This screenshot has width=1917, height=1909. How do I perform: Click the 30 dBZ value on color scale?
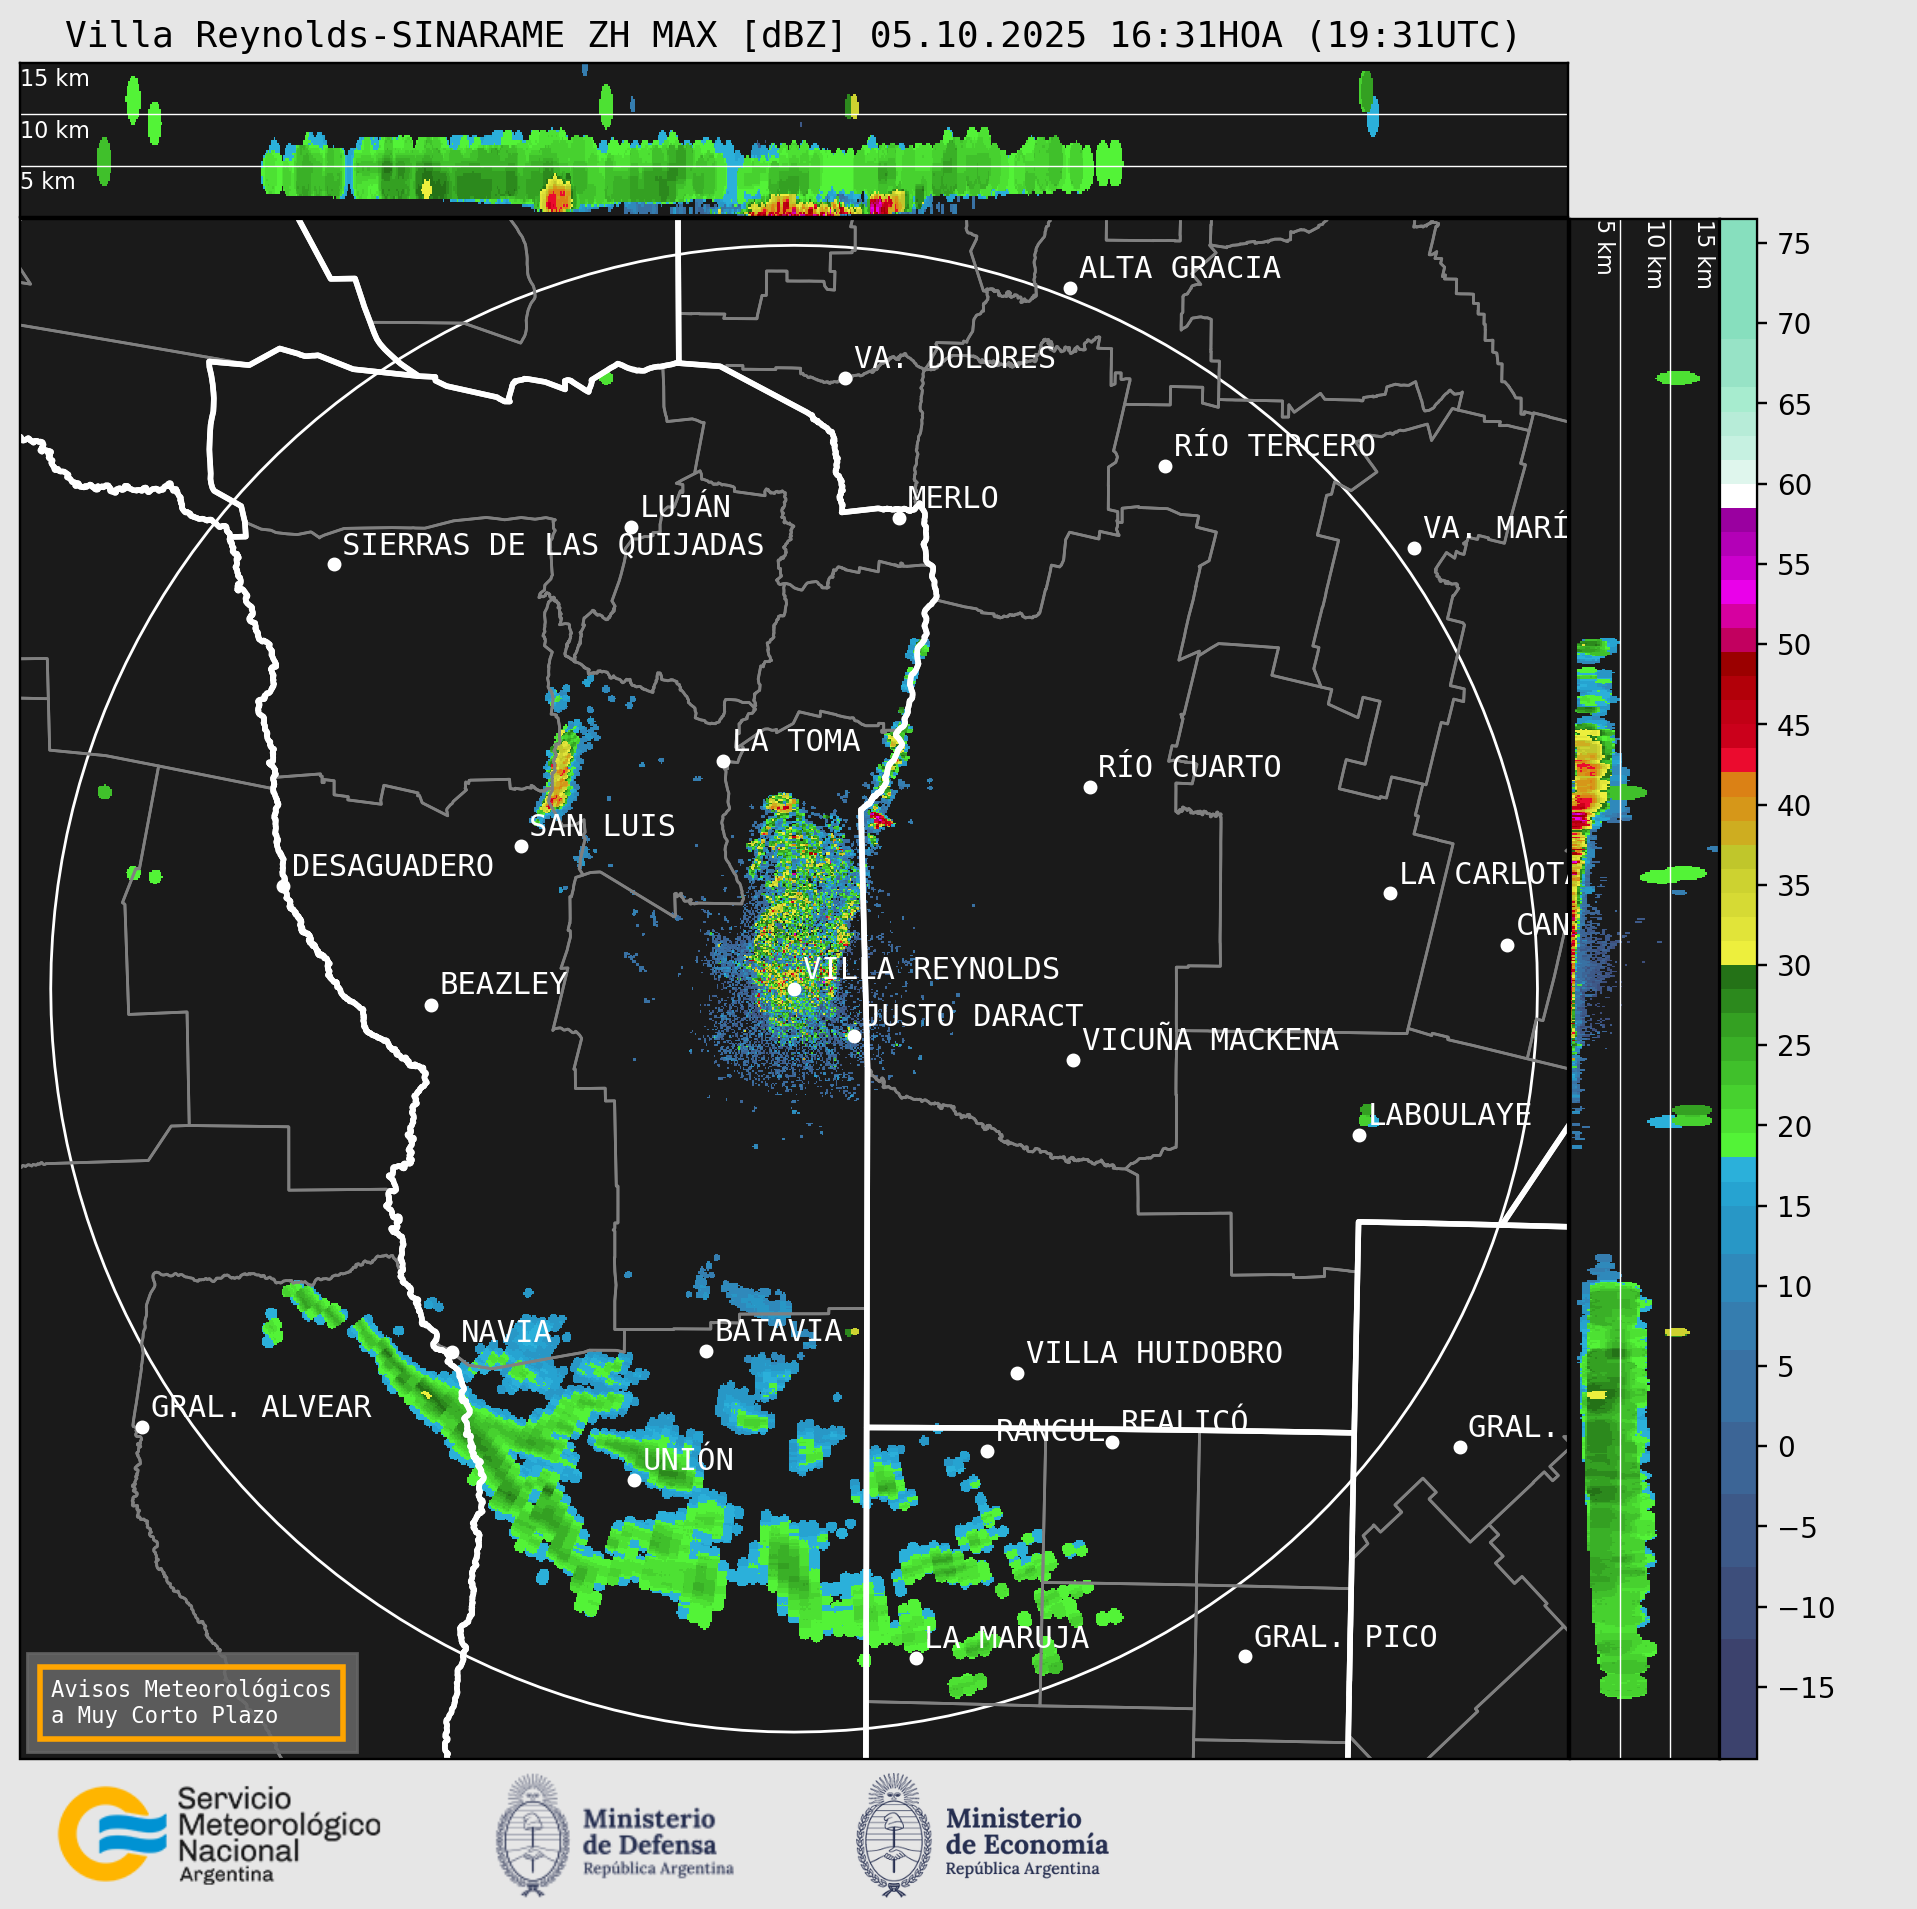[x=1794, y=966]
